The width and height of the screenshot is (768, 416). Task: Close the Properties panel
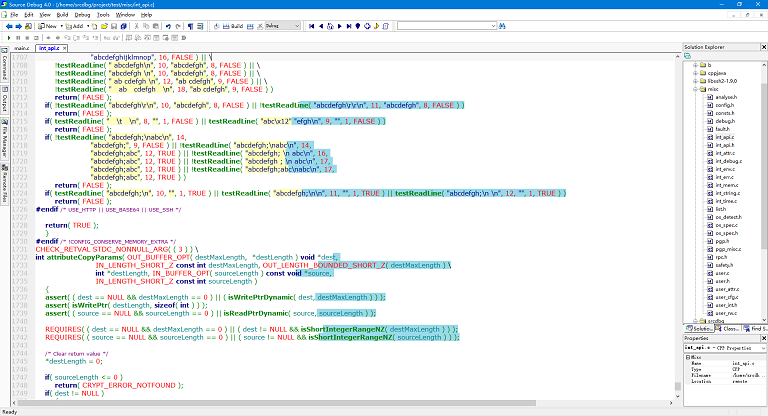click(x=762, y=338)
